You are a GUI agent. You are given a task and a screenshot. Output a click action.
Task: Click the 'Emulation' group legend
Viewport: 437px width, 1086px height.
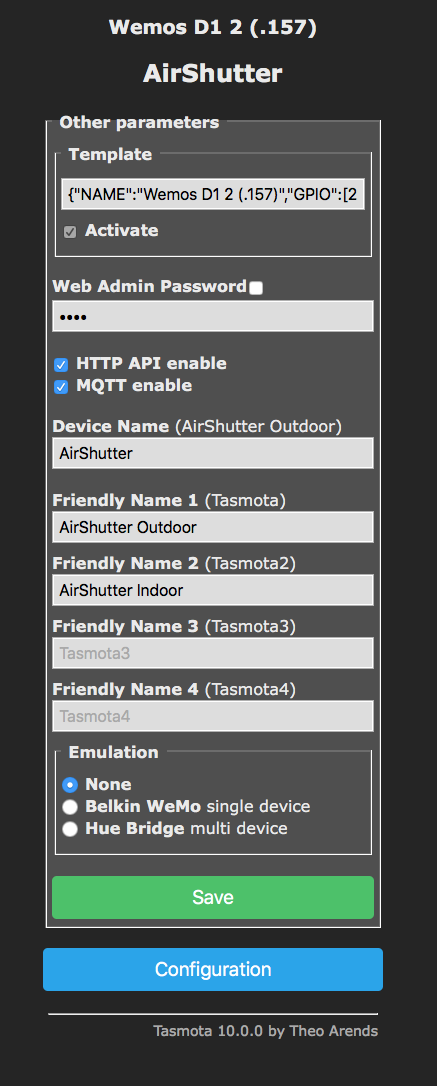point(114,752)
